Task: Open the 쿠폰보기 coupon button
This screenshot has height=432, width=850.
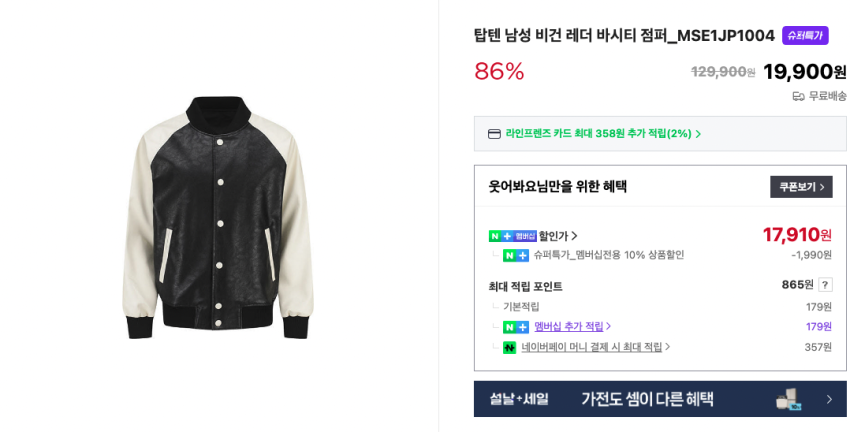Action: (x=801, y=187)
